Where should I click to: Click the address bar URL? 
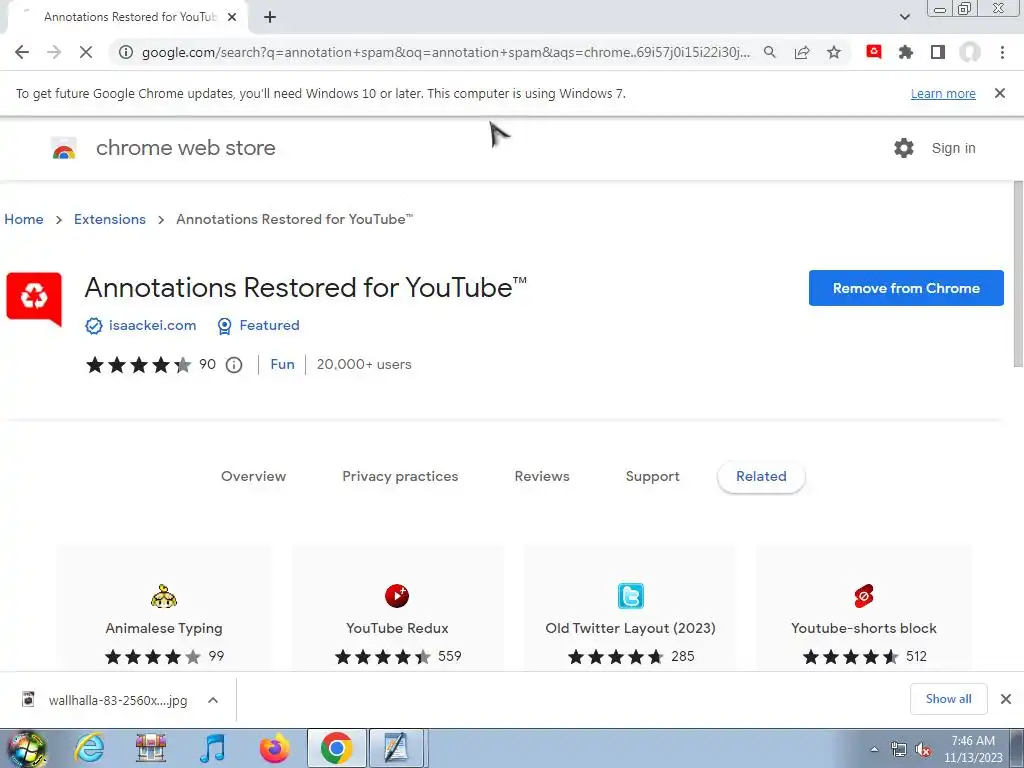445,52
